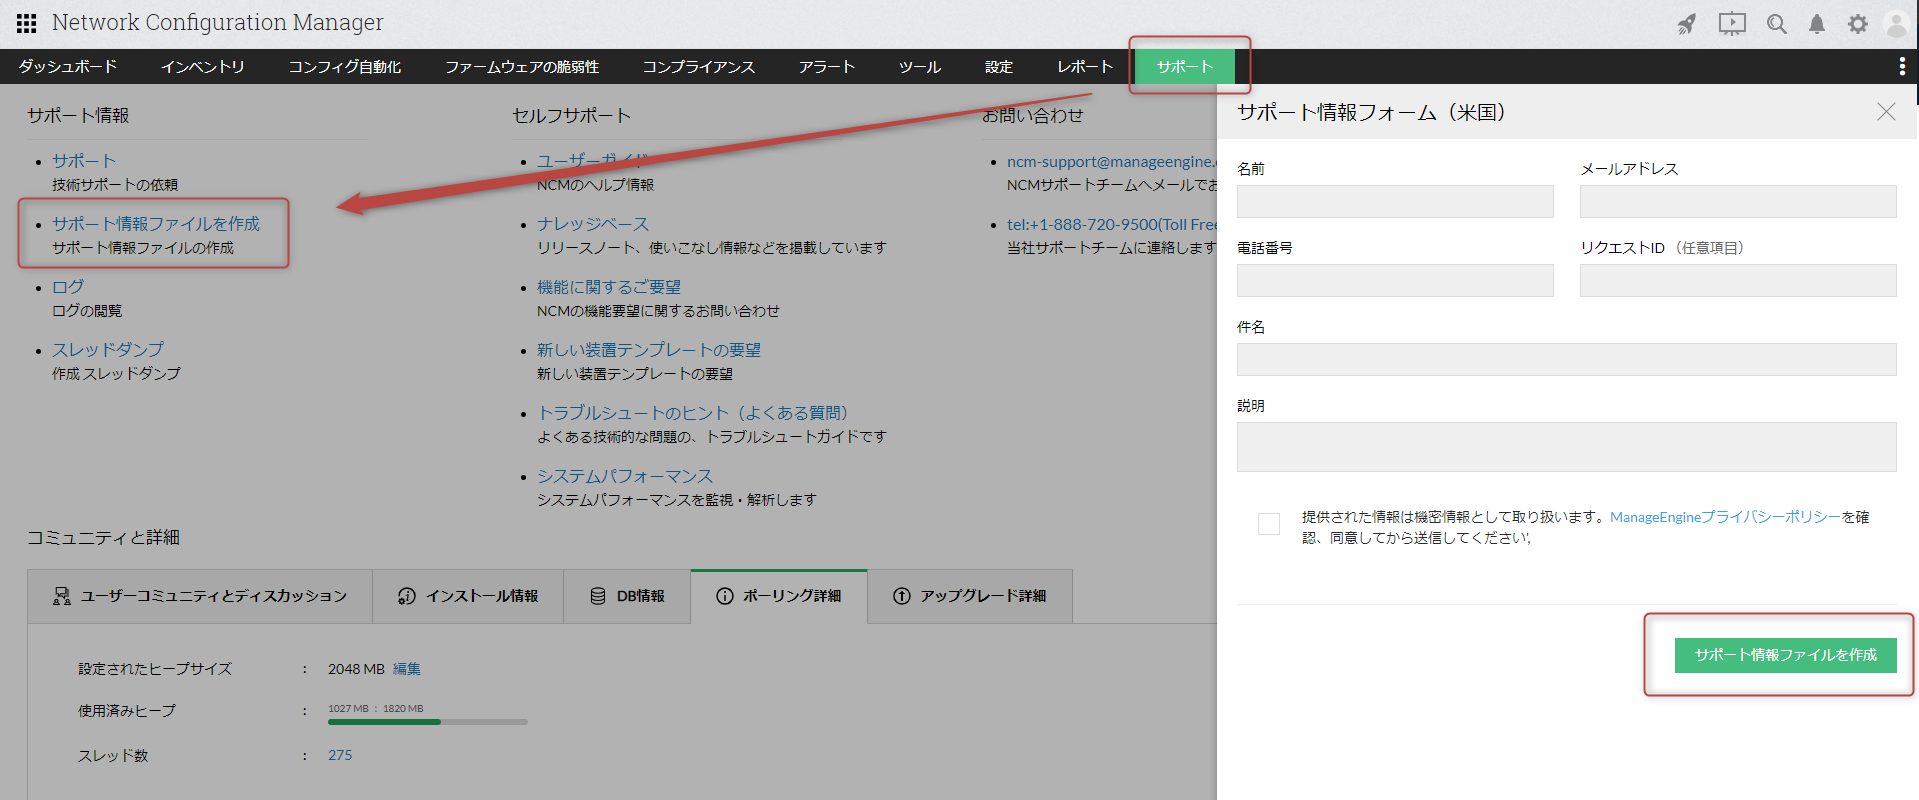Open the app grid launcher icon

tap(27, 23)
